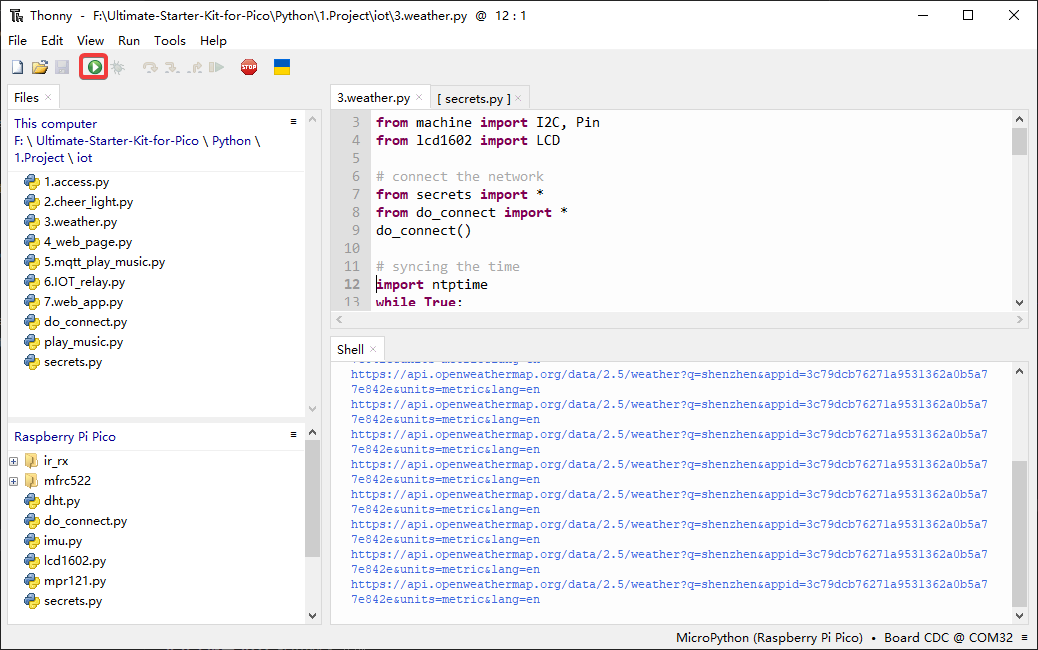Expand the mfrc522 folder on Pico

[x=13, y=481]
